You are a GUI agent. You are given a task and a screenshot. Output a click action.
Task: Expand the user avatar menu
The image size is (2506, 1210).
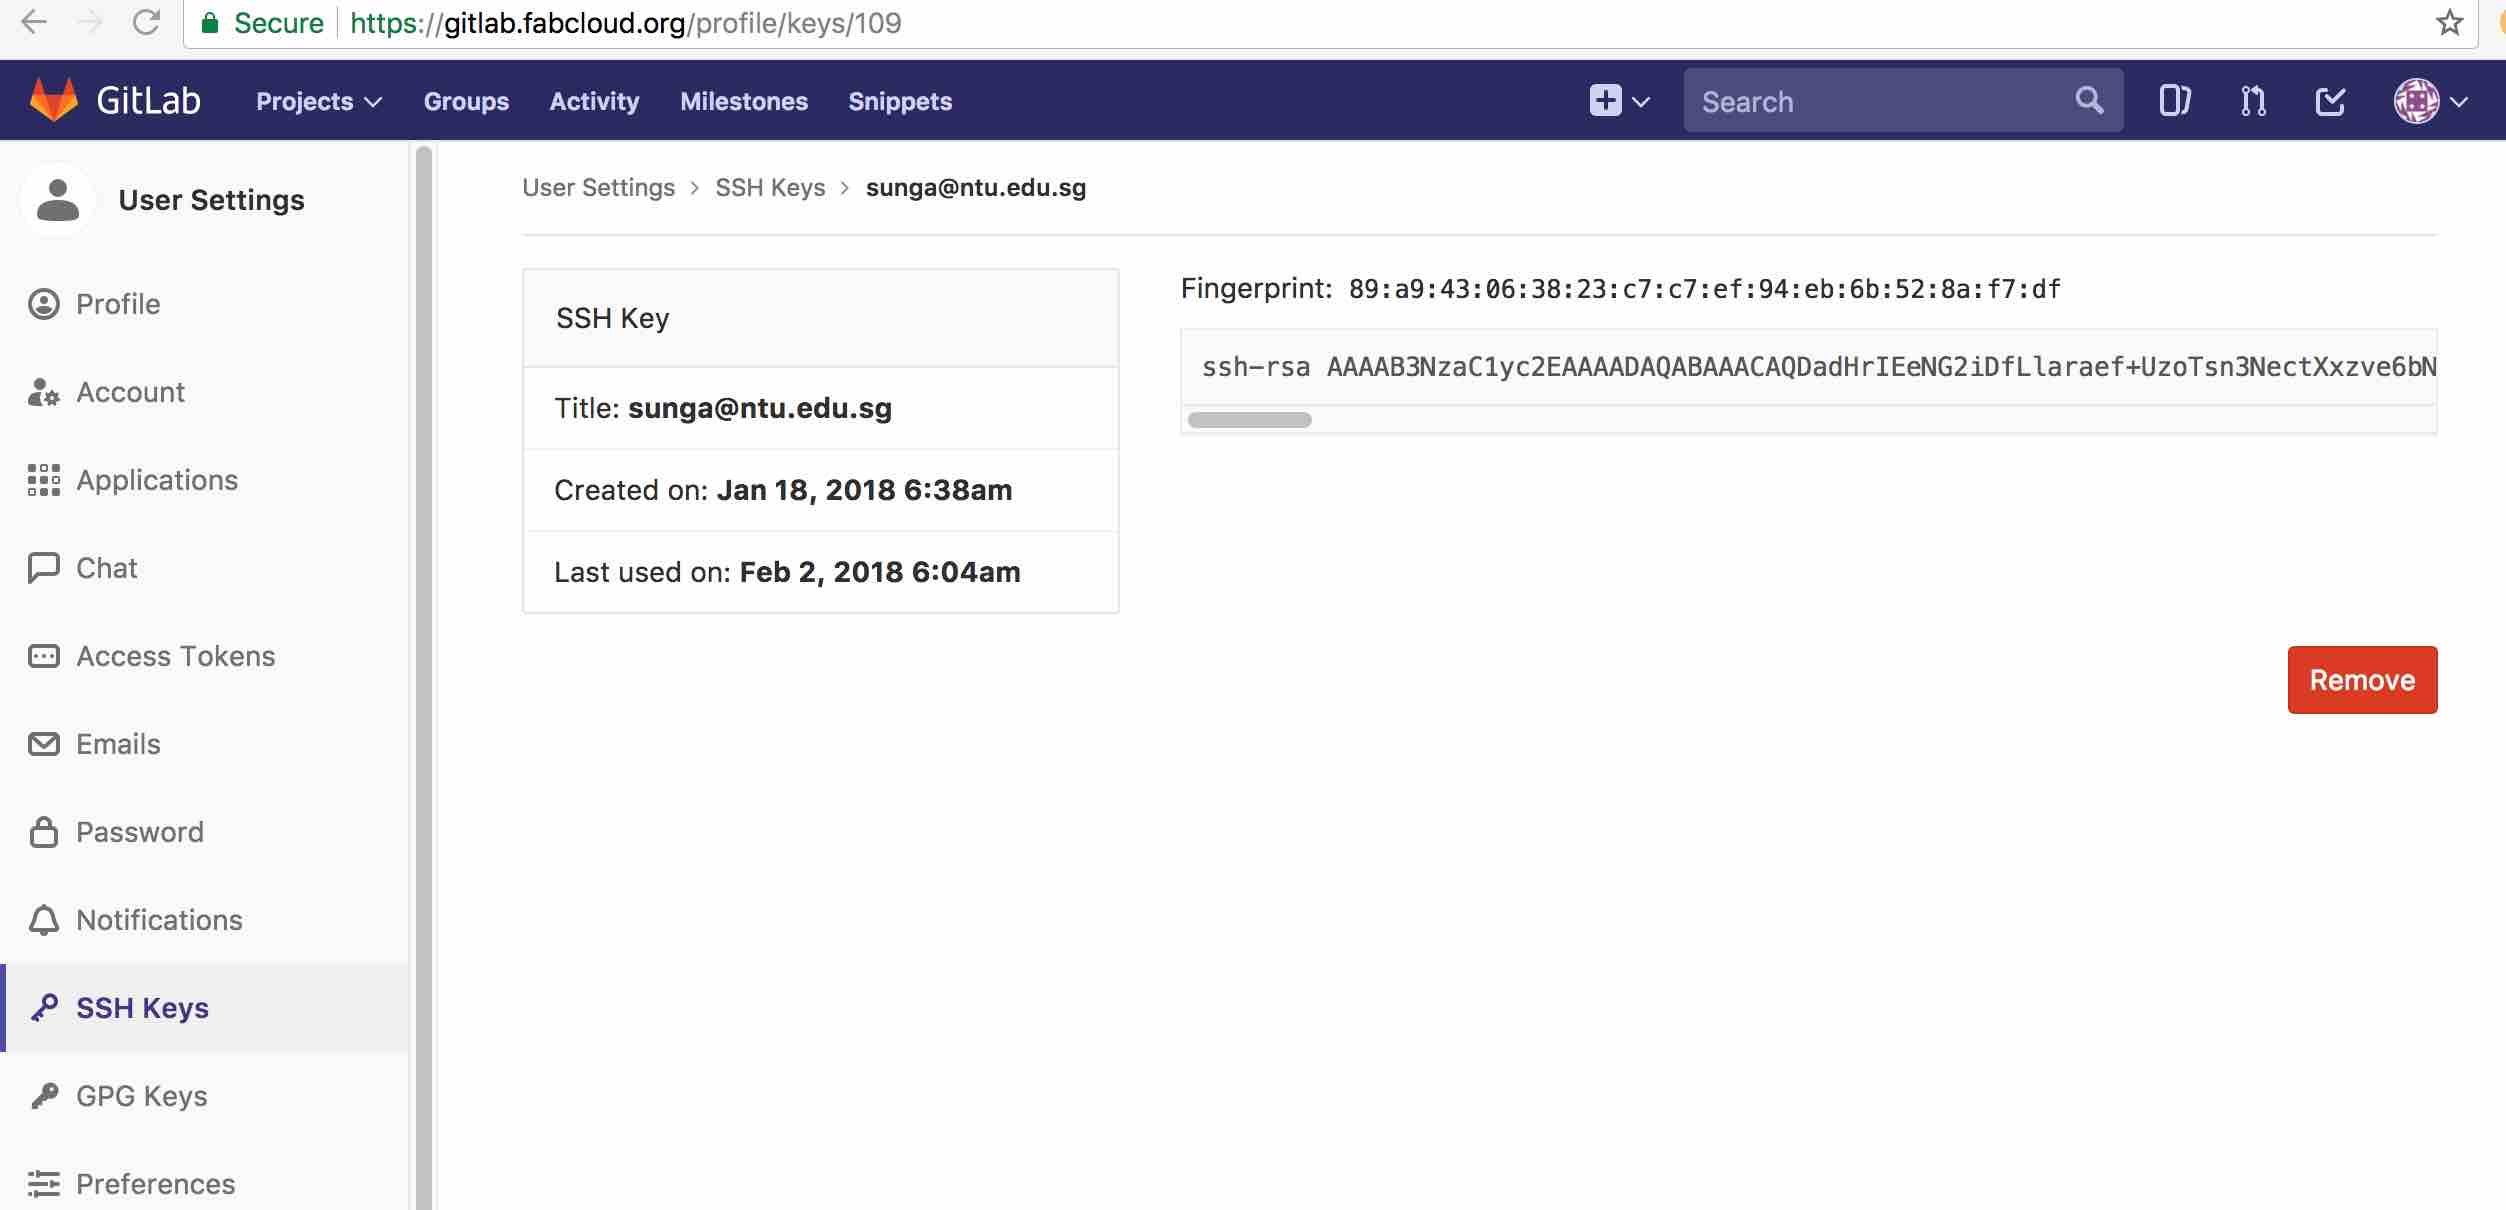tap(2431, 101)
